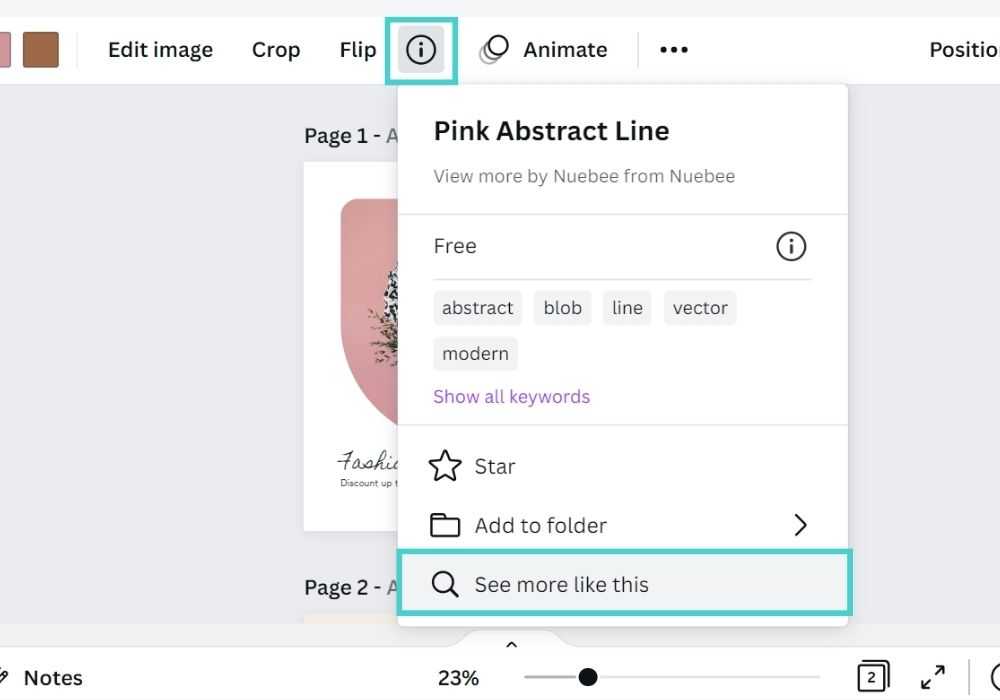Viewport: 1000px width, 700px height.
Task: Open the 23% zoom level dropdown
Action: (x=458, y=678)
